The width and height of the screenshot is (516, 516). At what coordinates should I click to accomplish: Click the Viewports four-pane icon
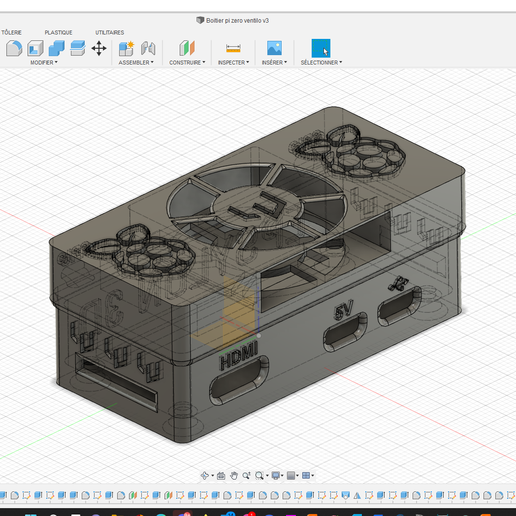tap(306, 475)
